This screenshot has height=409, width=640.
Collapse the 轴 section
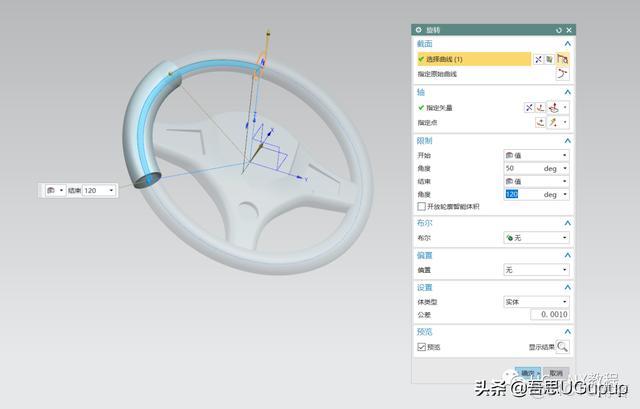(x=567, y=92)
